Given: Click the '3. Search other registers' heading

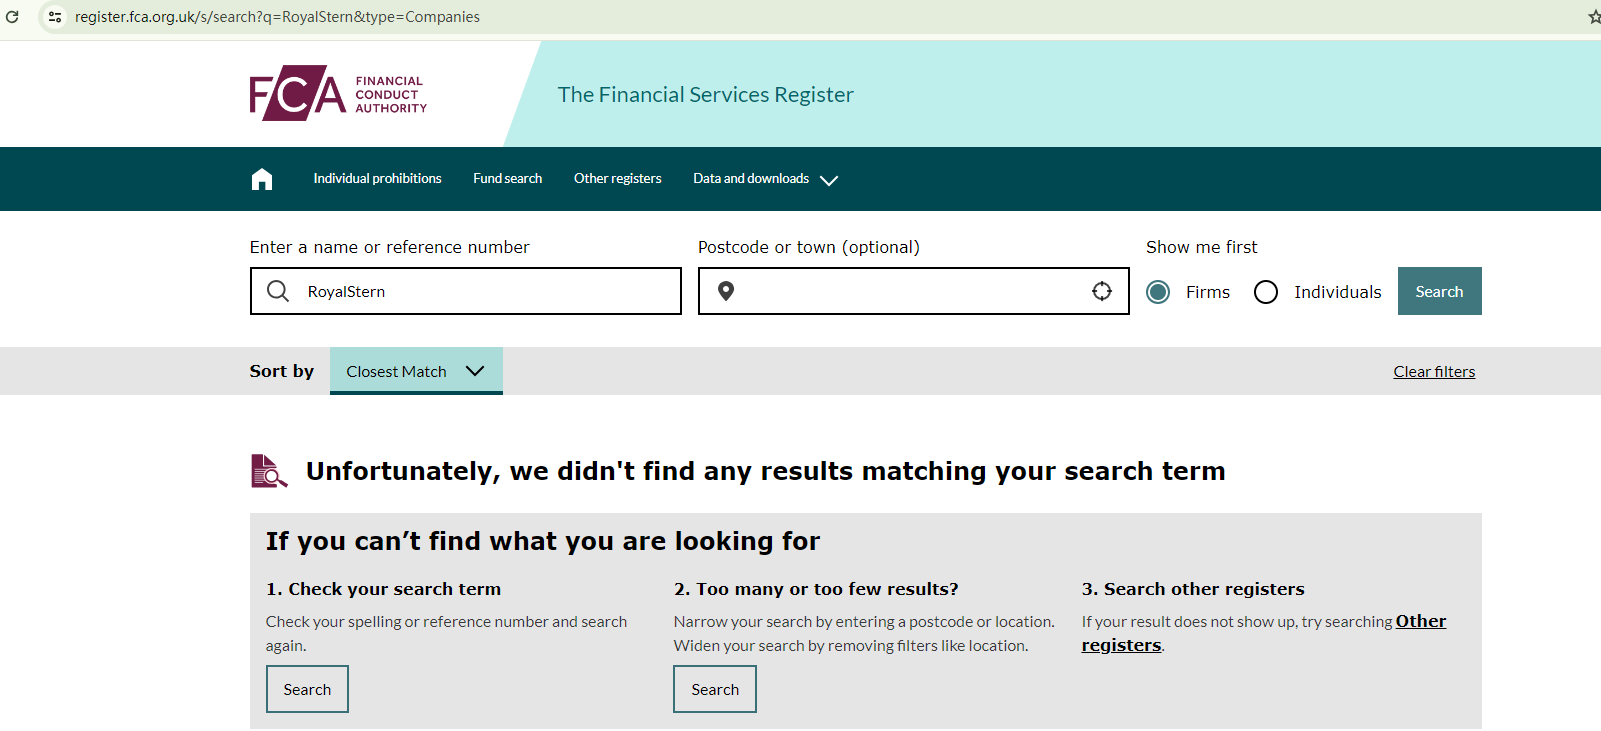Looking at the screenshot, I should coord(1193,589).
